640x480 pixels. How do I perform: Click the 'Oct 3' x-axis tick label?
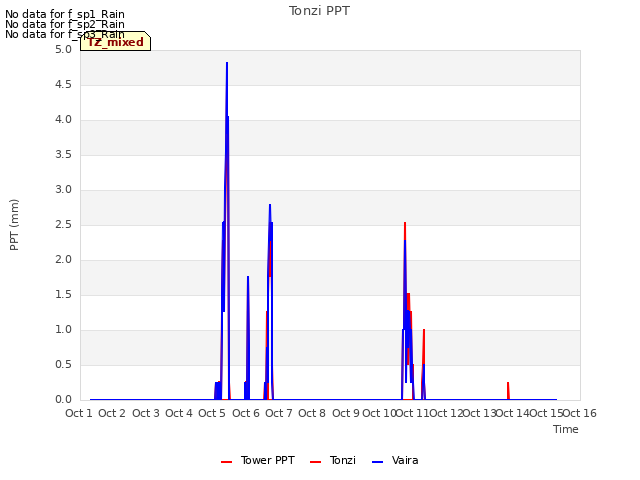point(146,413)
